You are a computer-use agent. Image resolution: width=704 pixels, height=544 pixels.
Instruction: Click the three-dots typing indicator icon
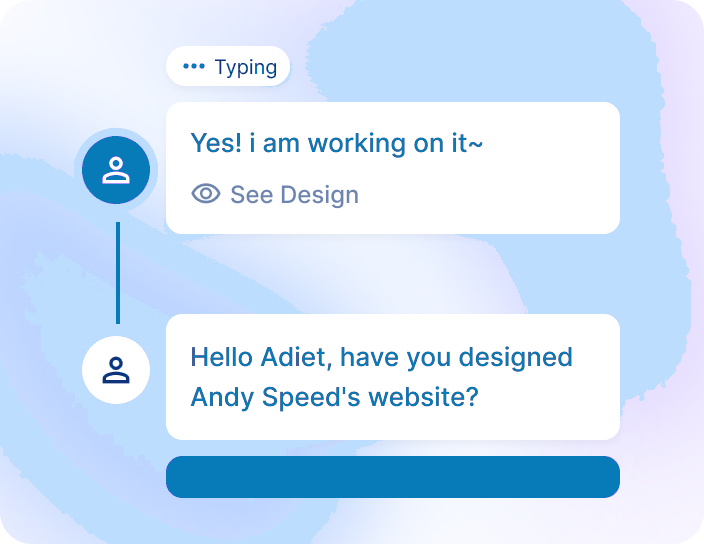click(x=194, y=67)
